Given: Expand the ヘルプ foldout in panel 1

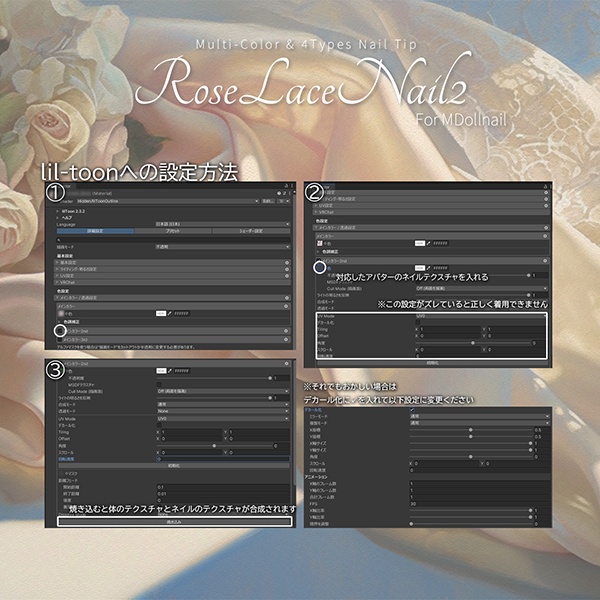Looking at the screenshot, I should coord(58,217).
